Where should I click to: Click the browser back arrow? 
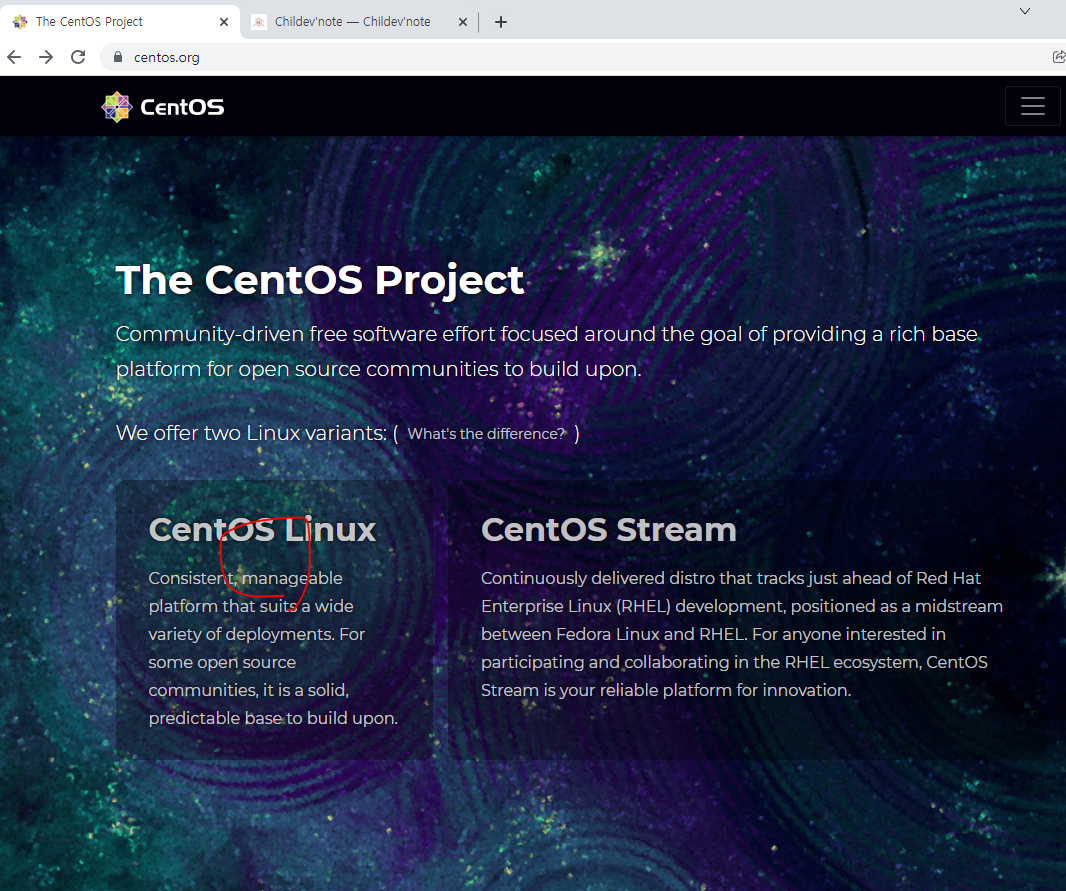(13, 57)
